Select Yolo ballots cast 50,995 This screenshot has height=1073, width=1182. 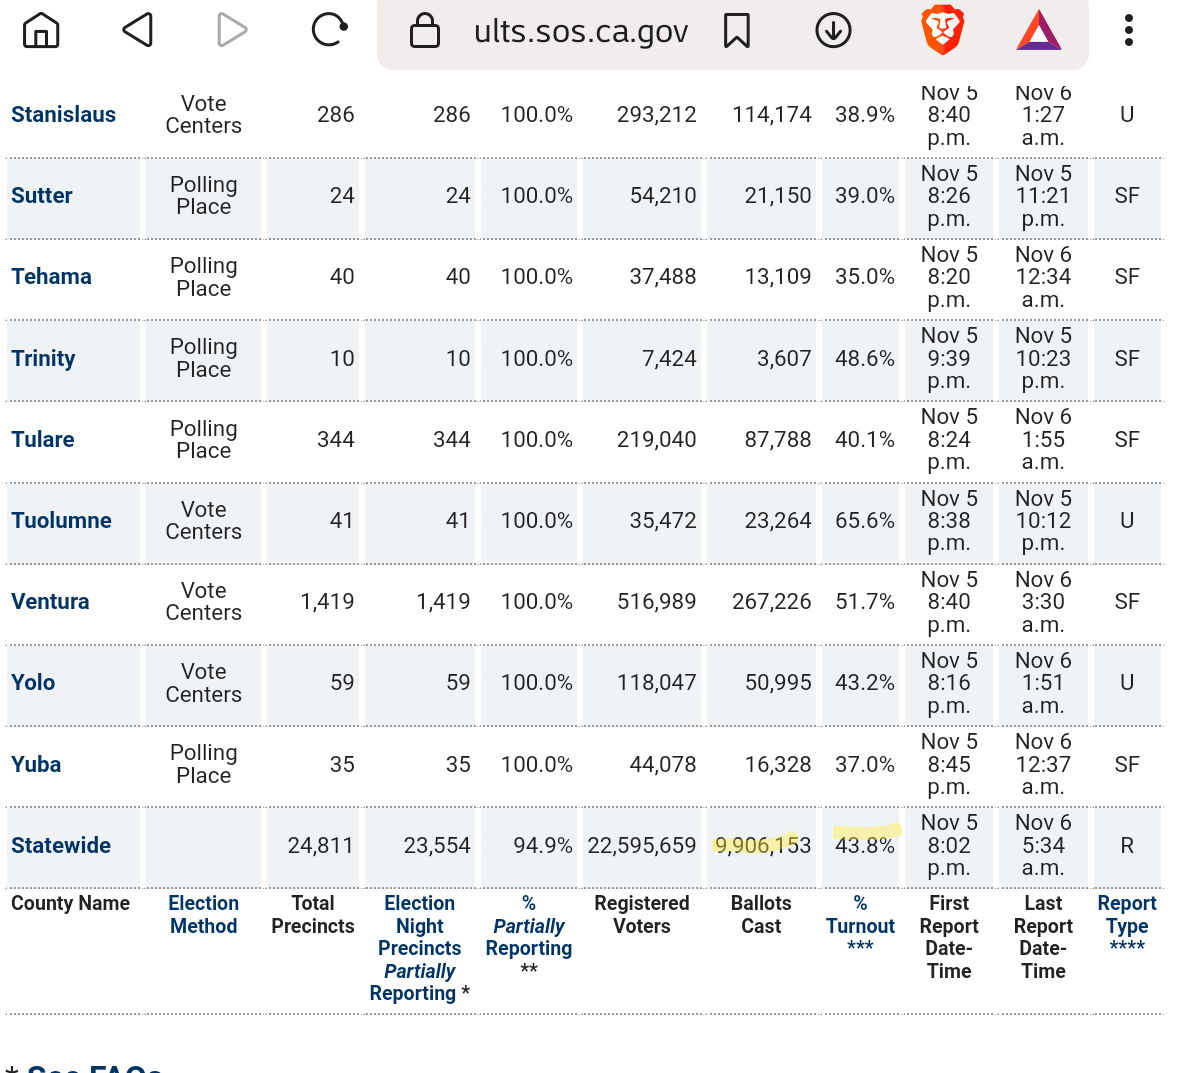coord(778,682)
